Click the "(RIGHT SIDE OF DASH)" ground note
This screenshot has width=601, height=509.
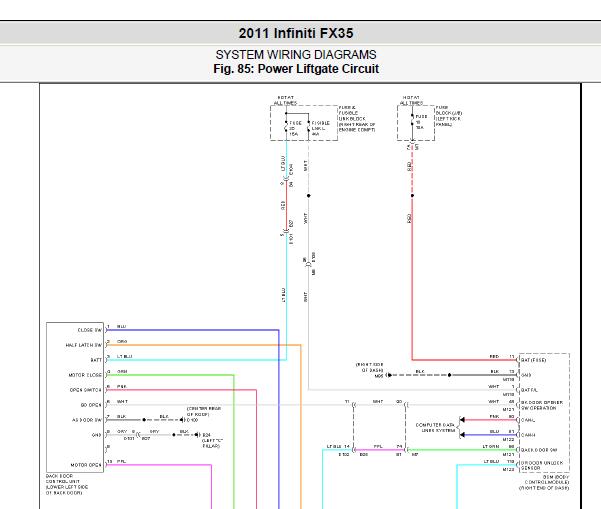pos(369,367)
